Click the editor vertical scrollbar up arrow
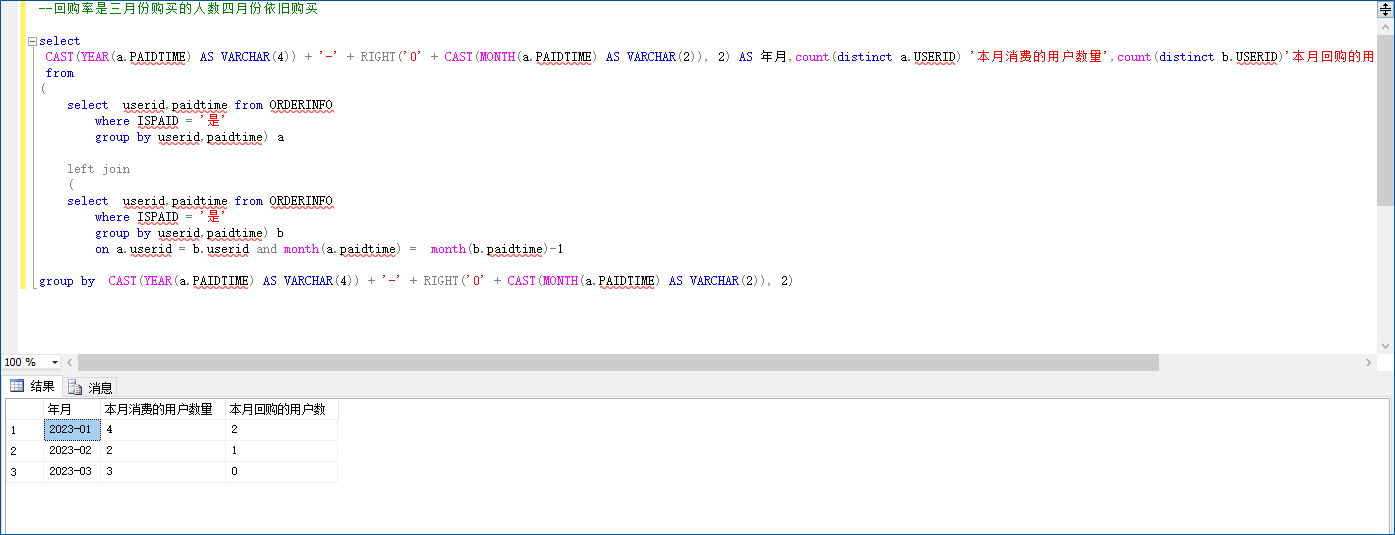1395x535 pixels. 1385,25
